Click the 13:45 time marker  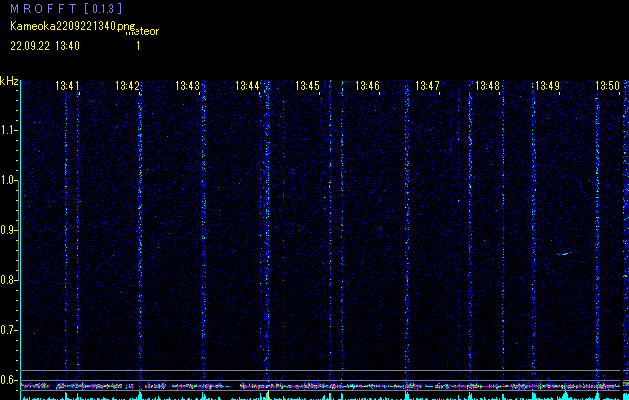pyautogui.click(x=307, y=86)
